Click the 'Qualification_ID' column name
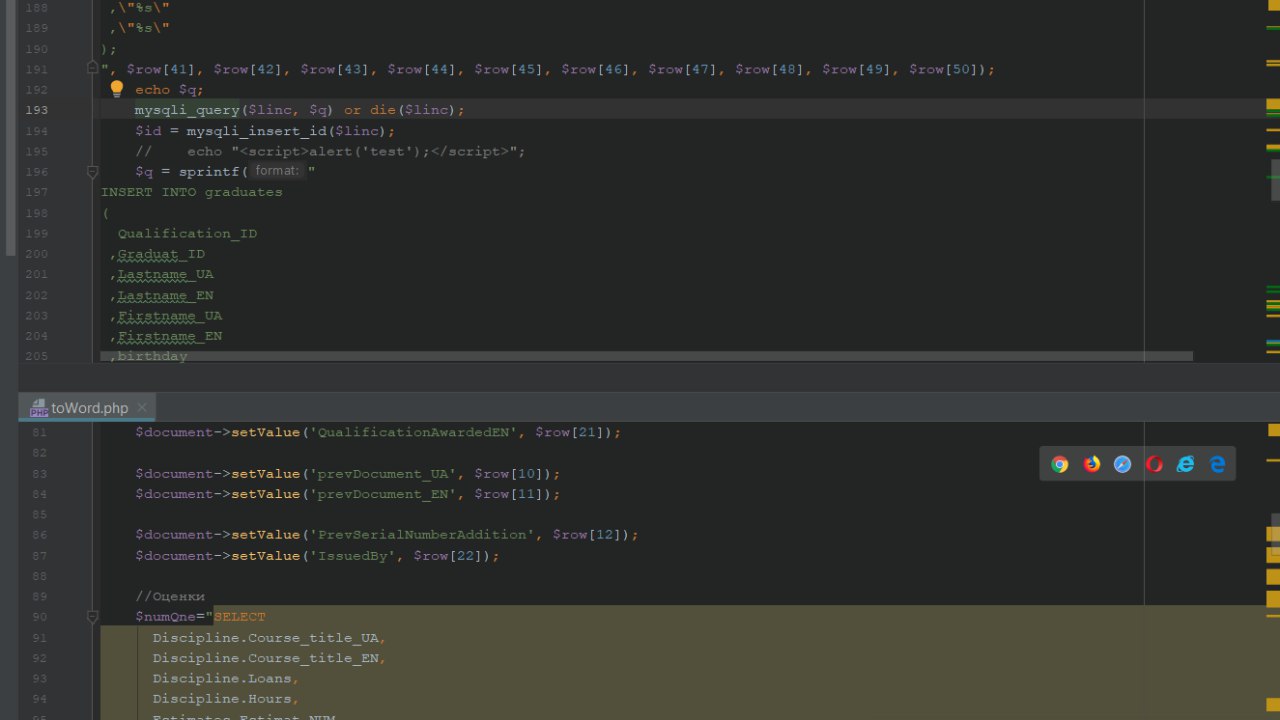Image resolution: width=1280 pixels, height=720 pixels. [x=187, y=234]
